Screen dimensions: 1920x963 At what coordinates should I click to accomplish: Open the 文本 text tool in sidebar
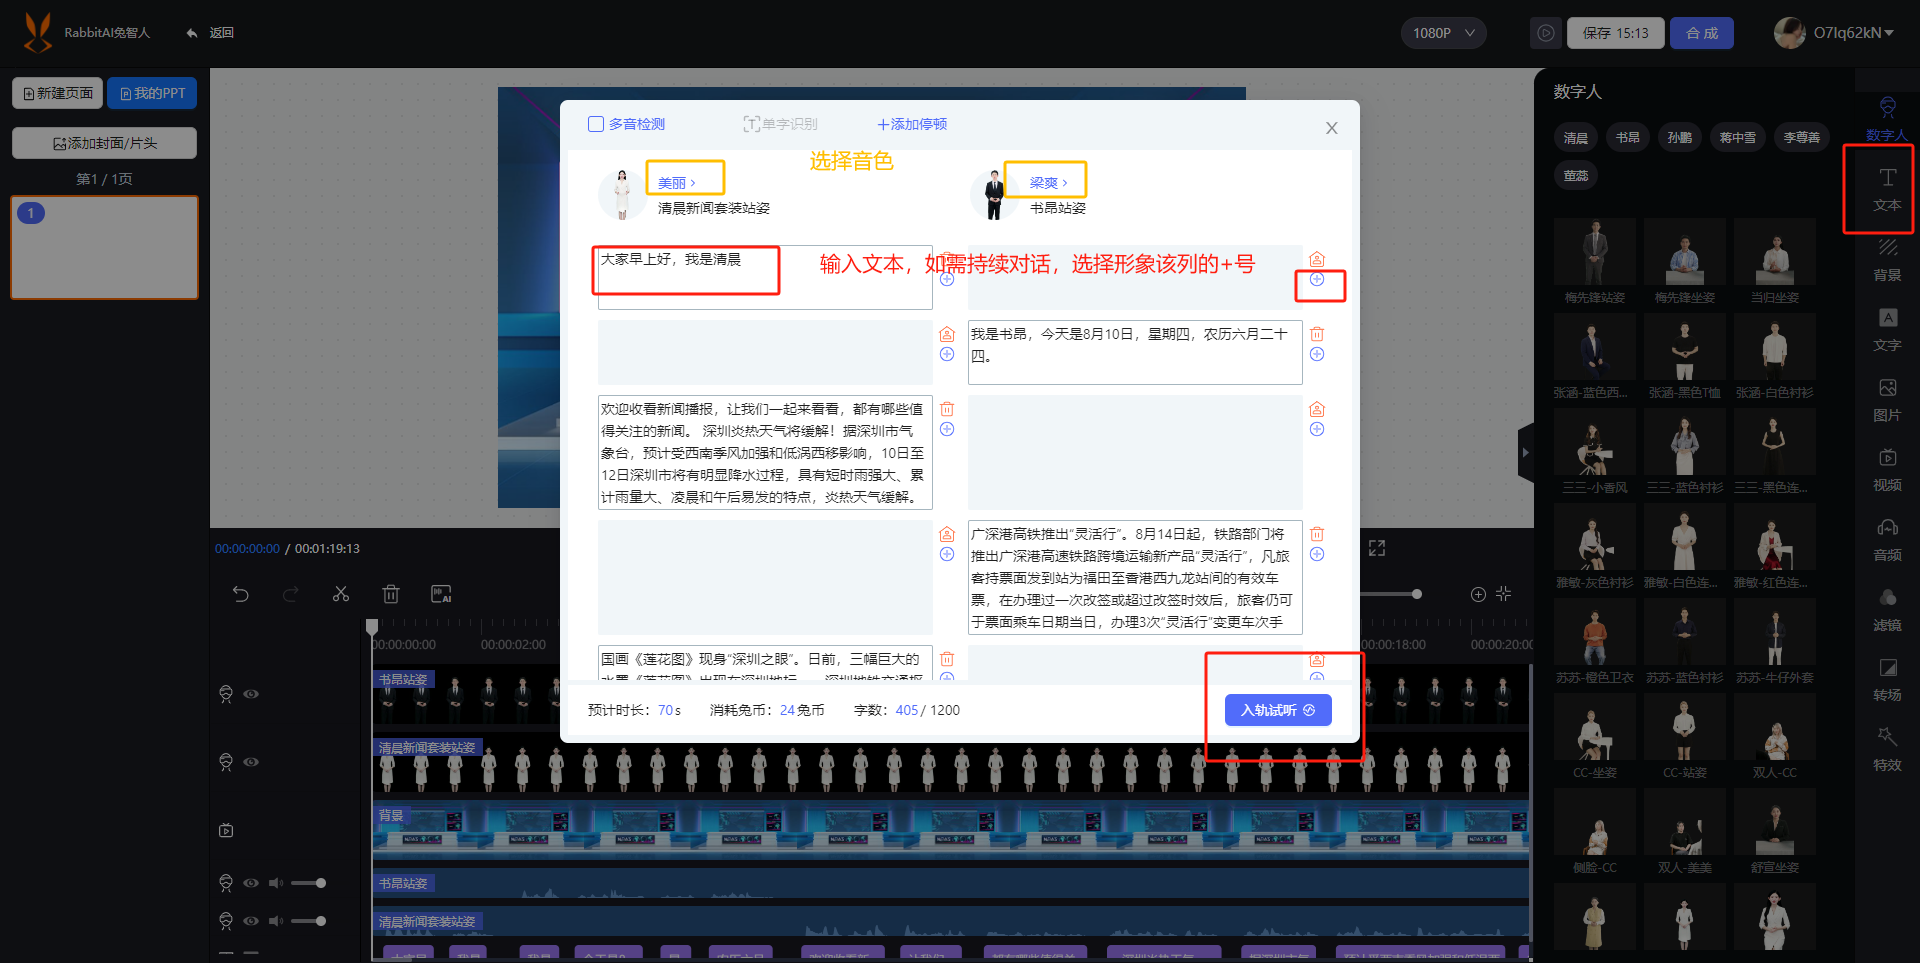1887,189
